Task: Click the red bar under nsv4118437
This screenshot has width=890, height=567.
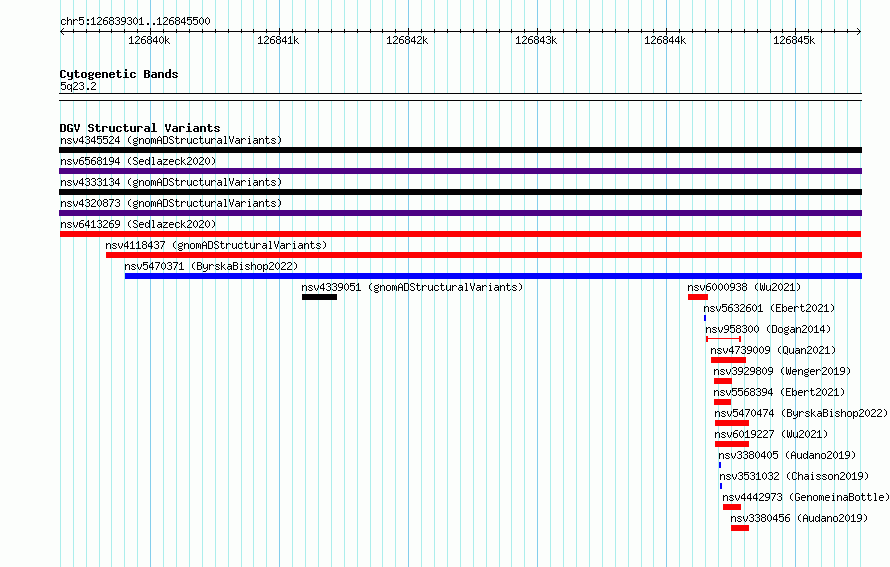Action: [484, 255]
